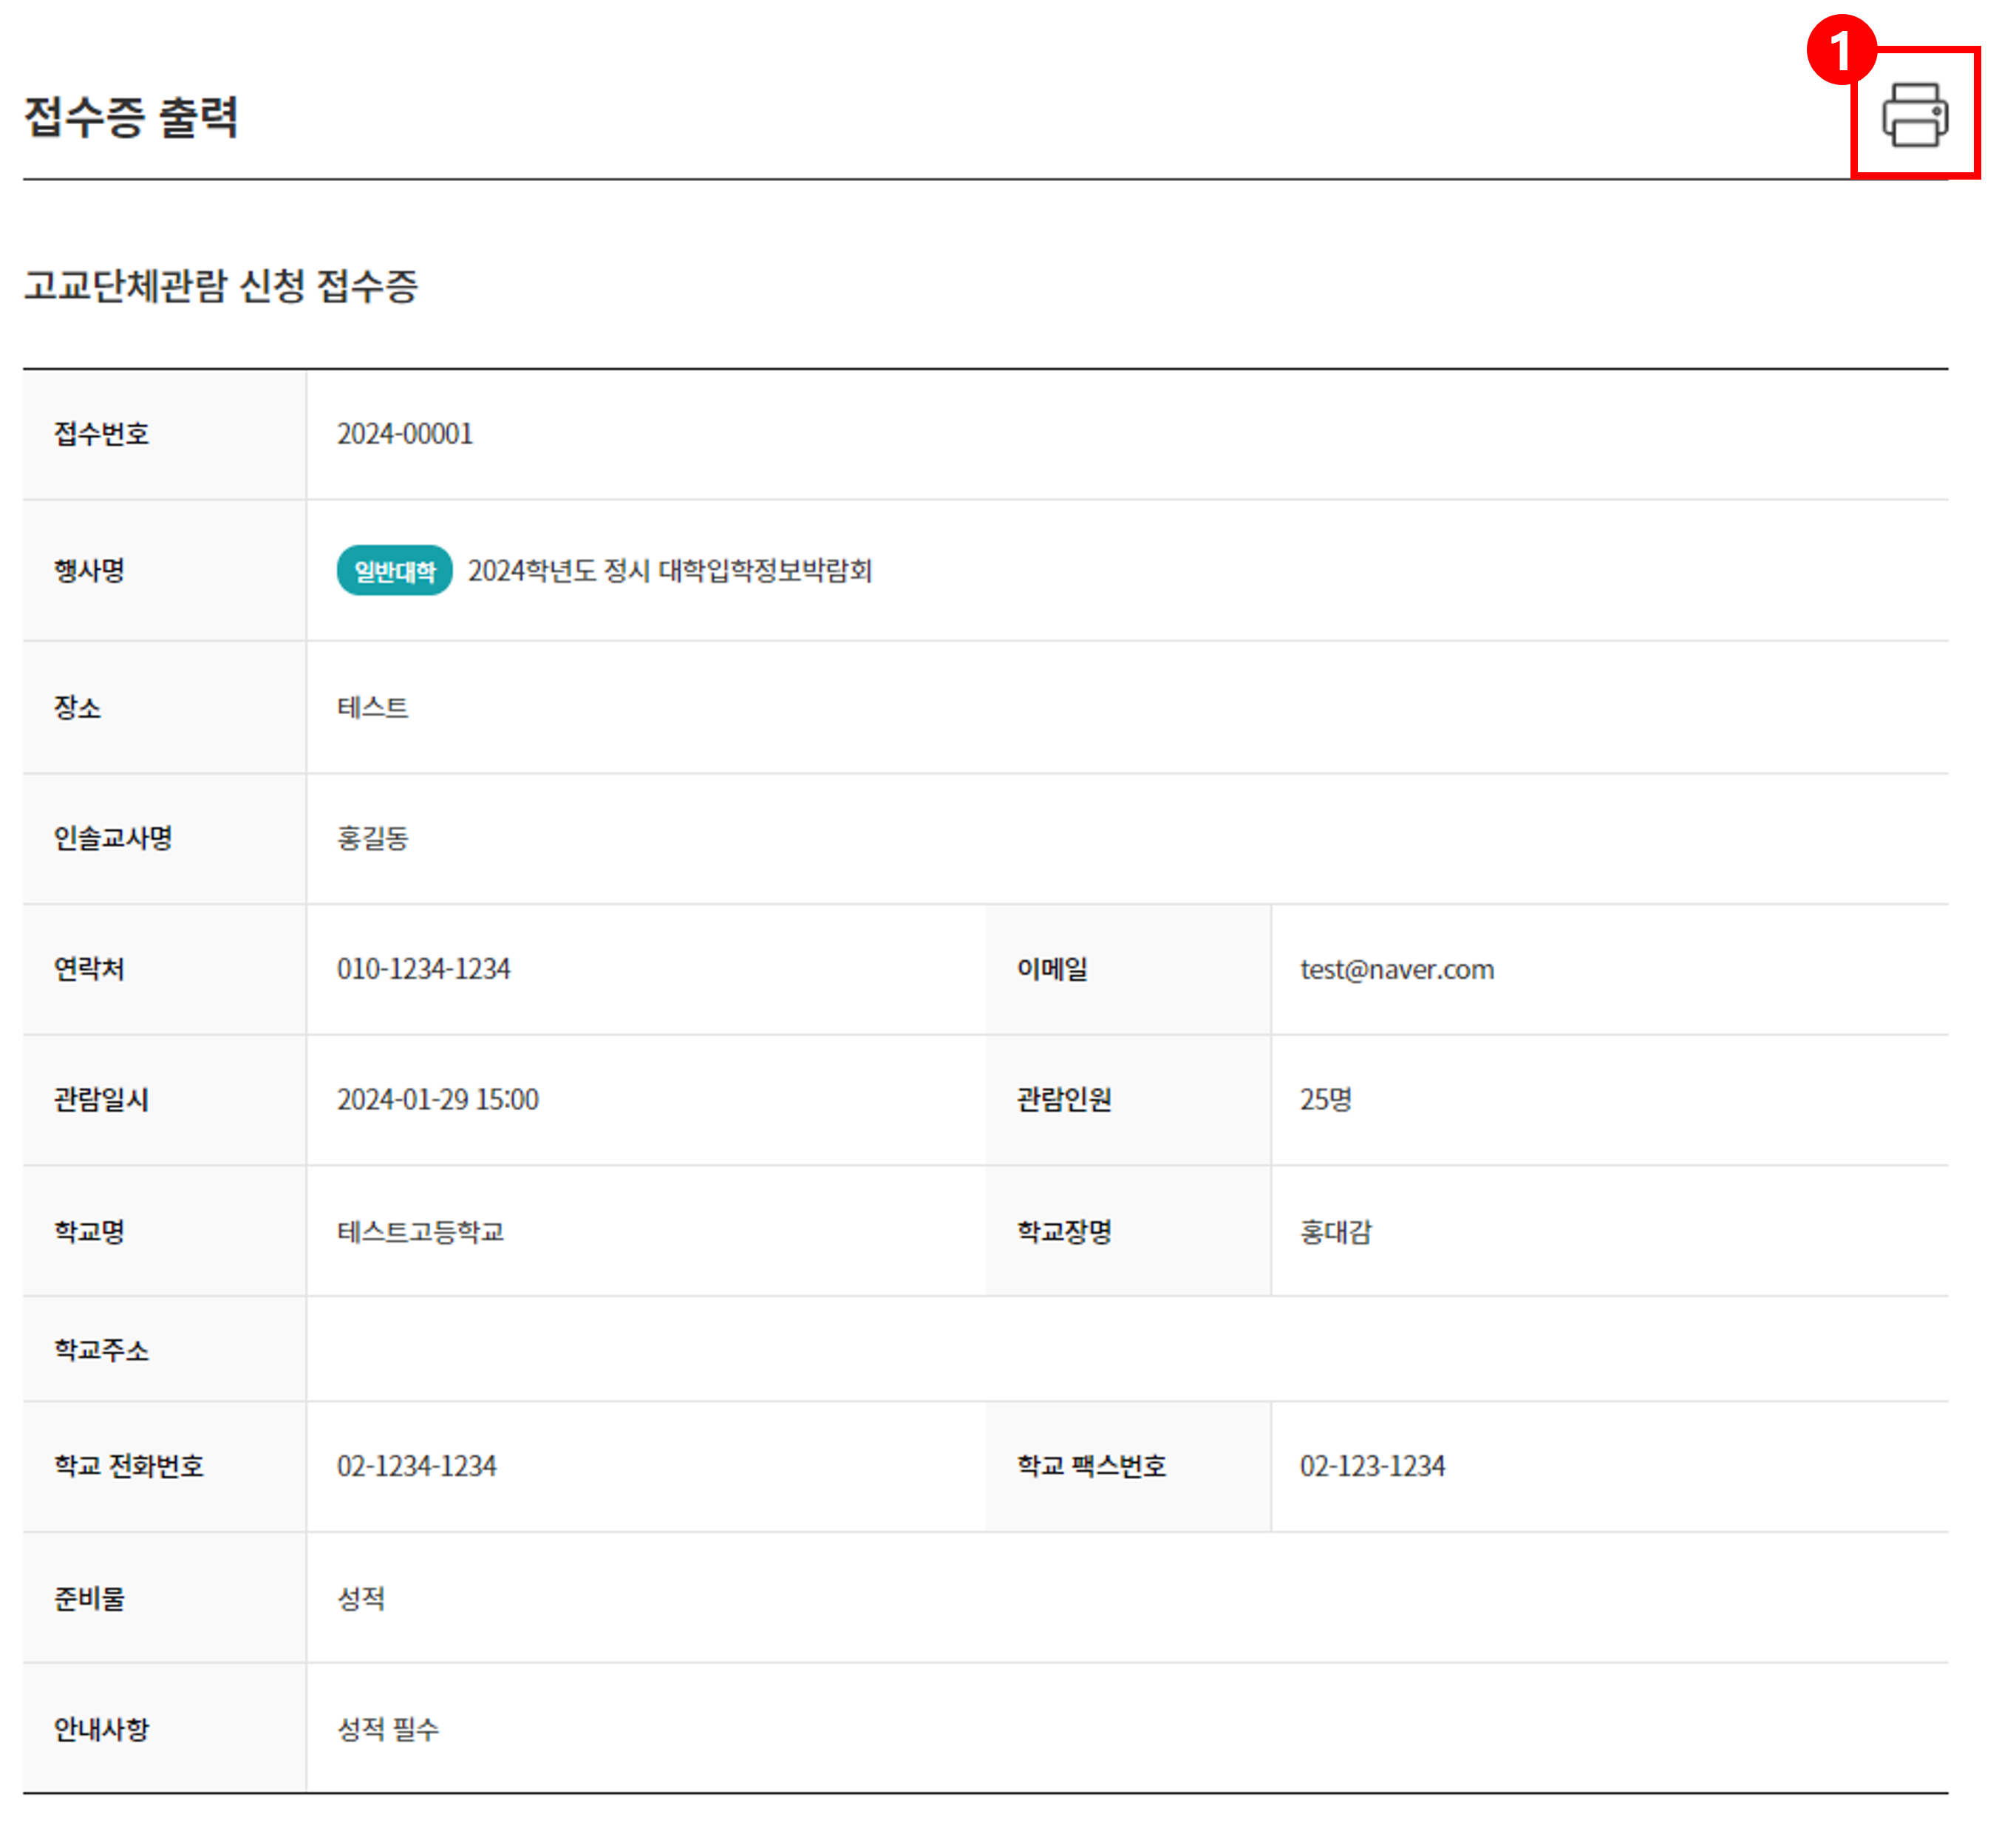Select visit date 2024-01-29 15:00
The width and height of the screenshot is (2016, 1828).
point(438,1100)
